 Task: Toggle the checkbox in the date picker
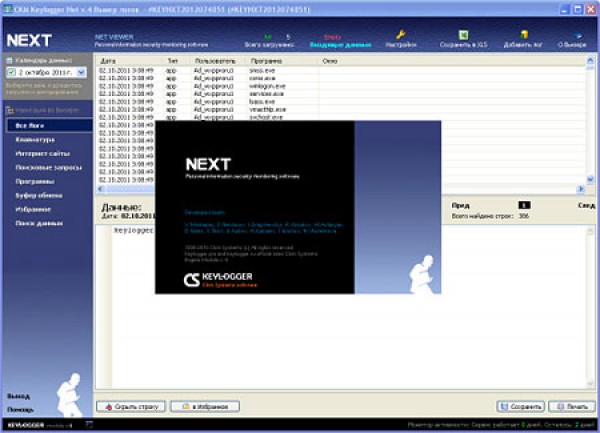pyautogui.click(x=11, y=72)
